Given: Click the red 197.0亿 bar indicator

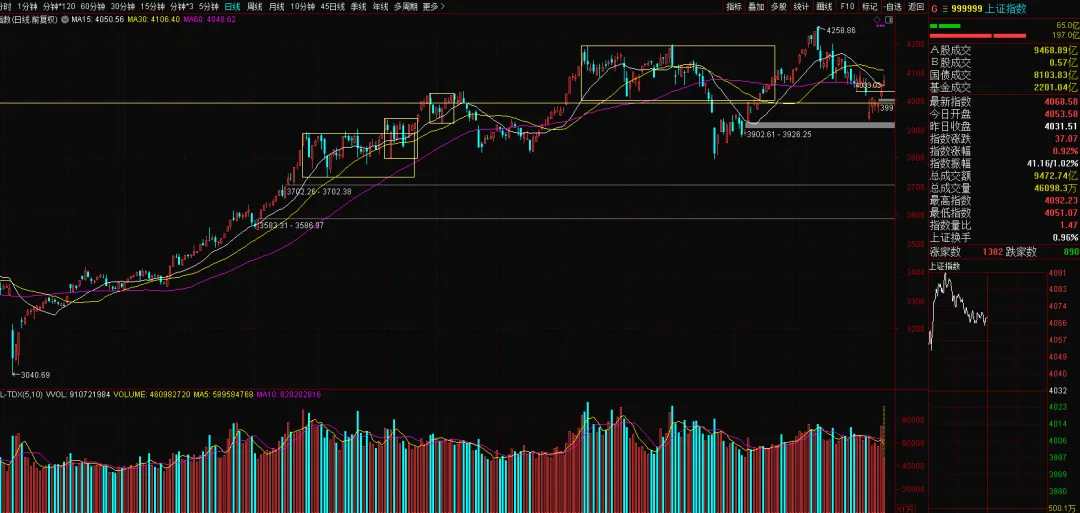Looking at the screenshot, I should (977, 35).
